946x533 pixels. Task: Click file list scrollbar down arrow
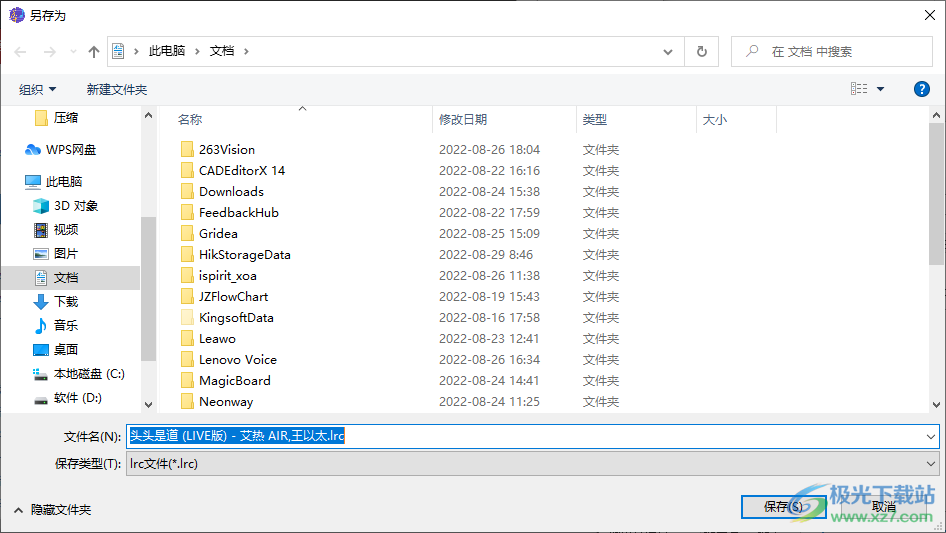click(936, 404)
